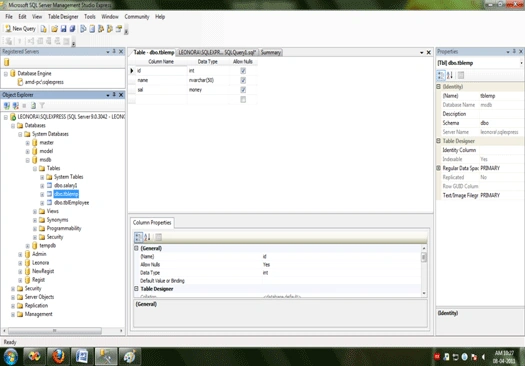Select amd-pc\sqlexpress registered server

pyautogui.click(x=44, y=82)
